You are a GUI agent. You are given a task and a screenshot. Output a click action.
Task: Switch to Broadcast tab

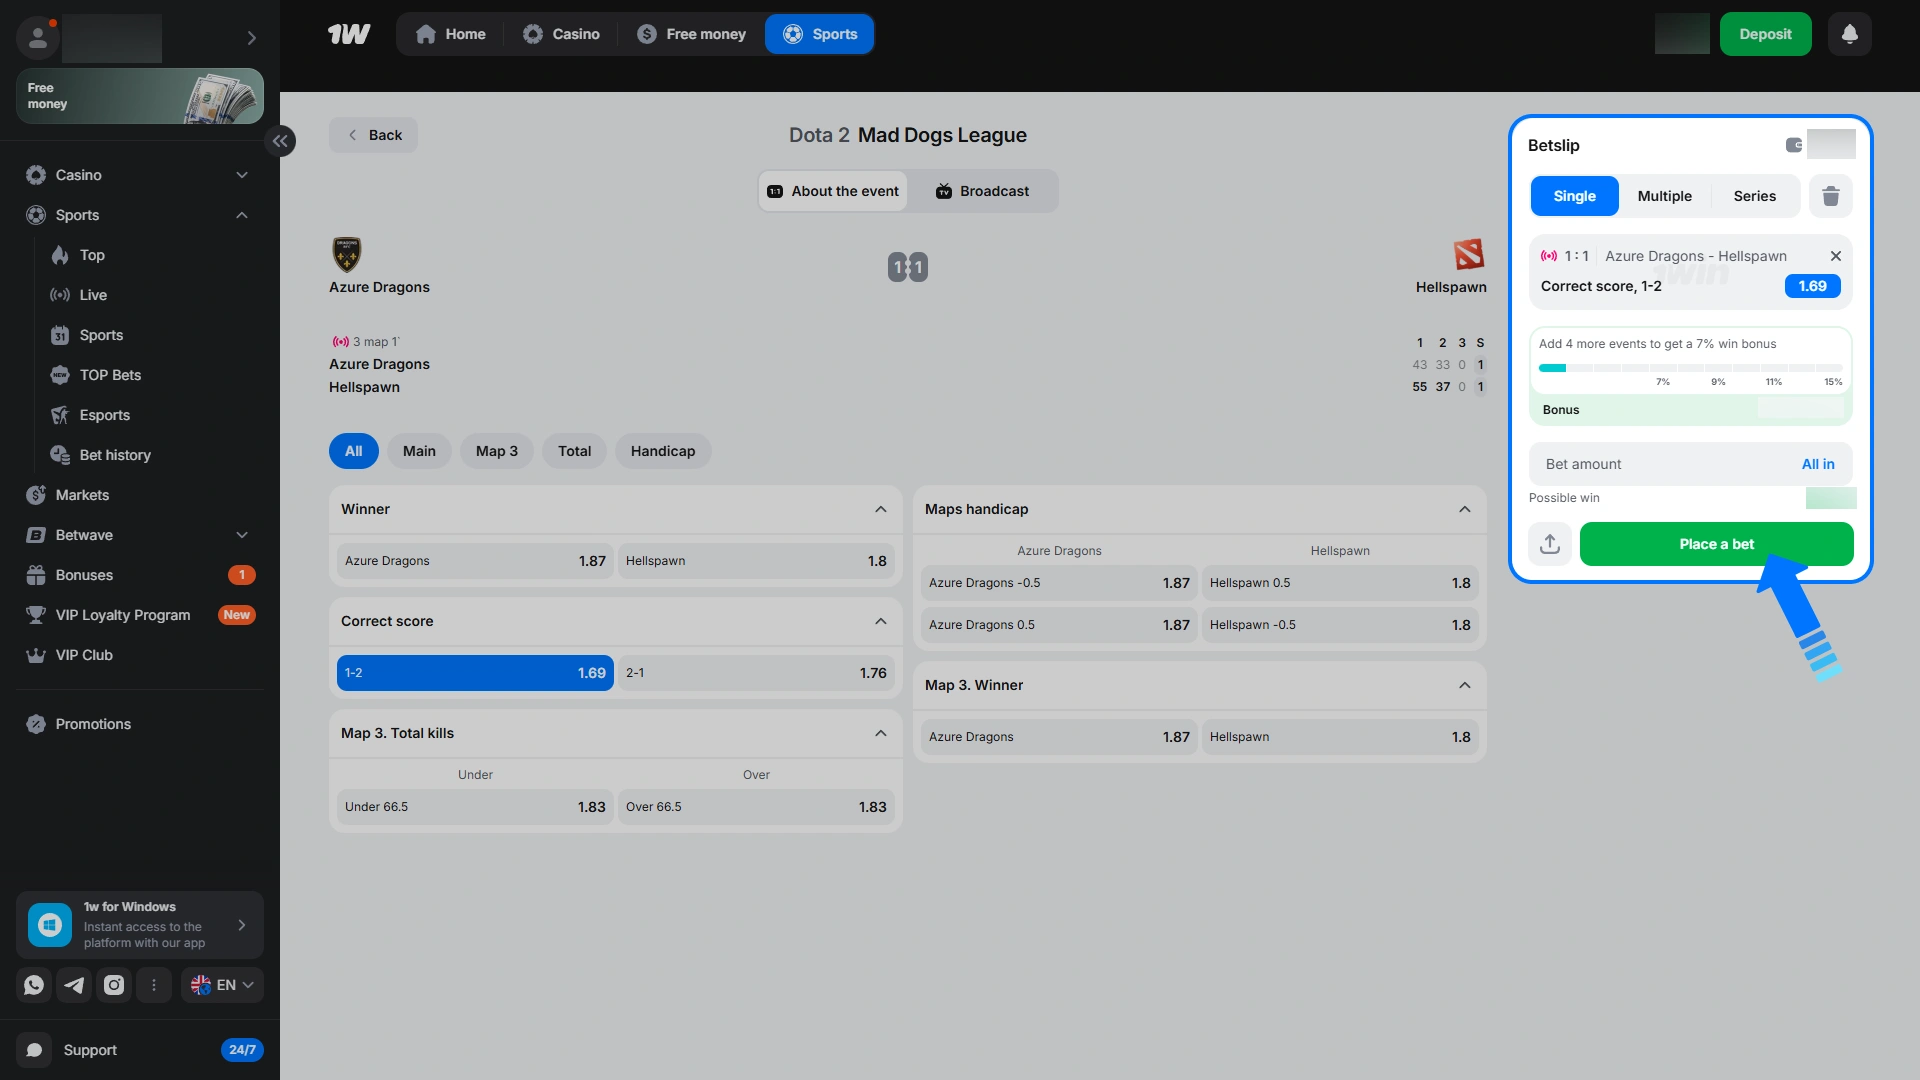coord(983,191)
